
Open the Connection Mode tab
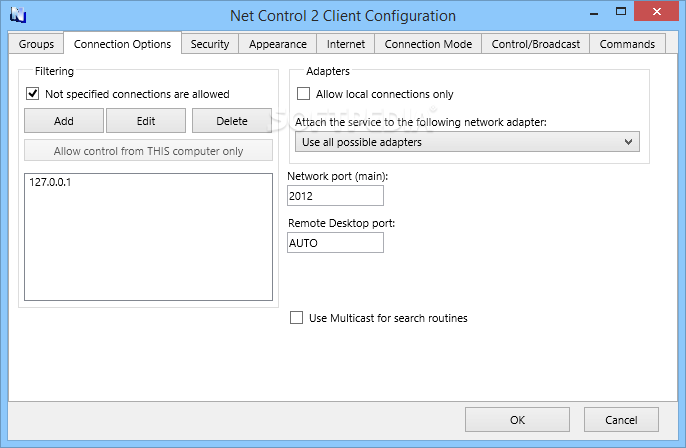click(428, 44)
